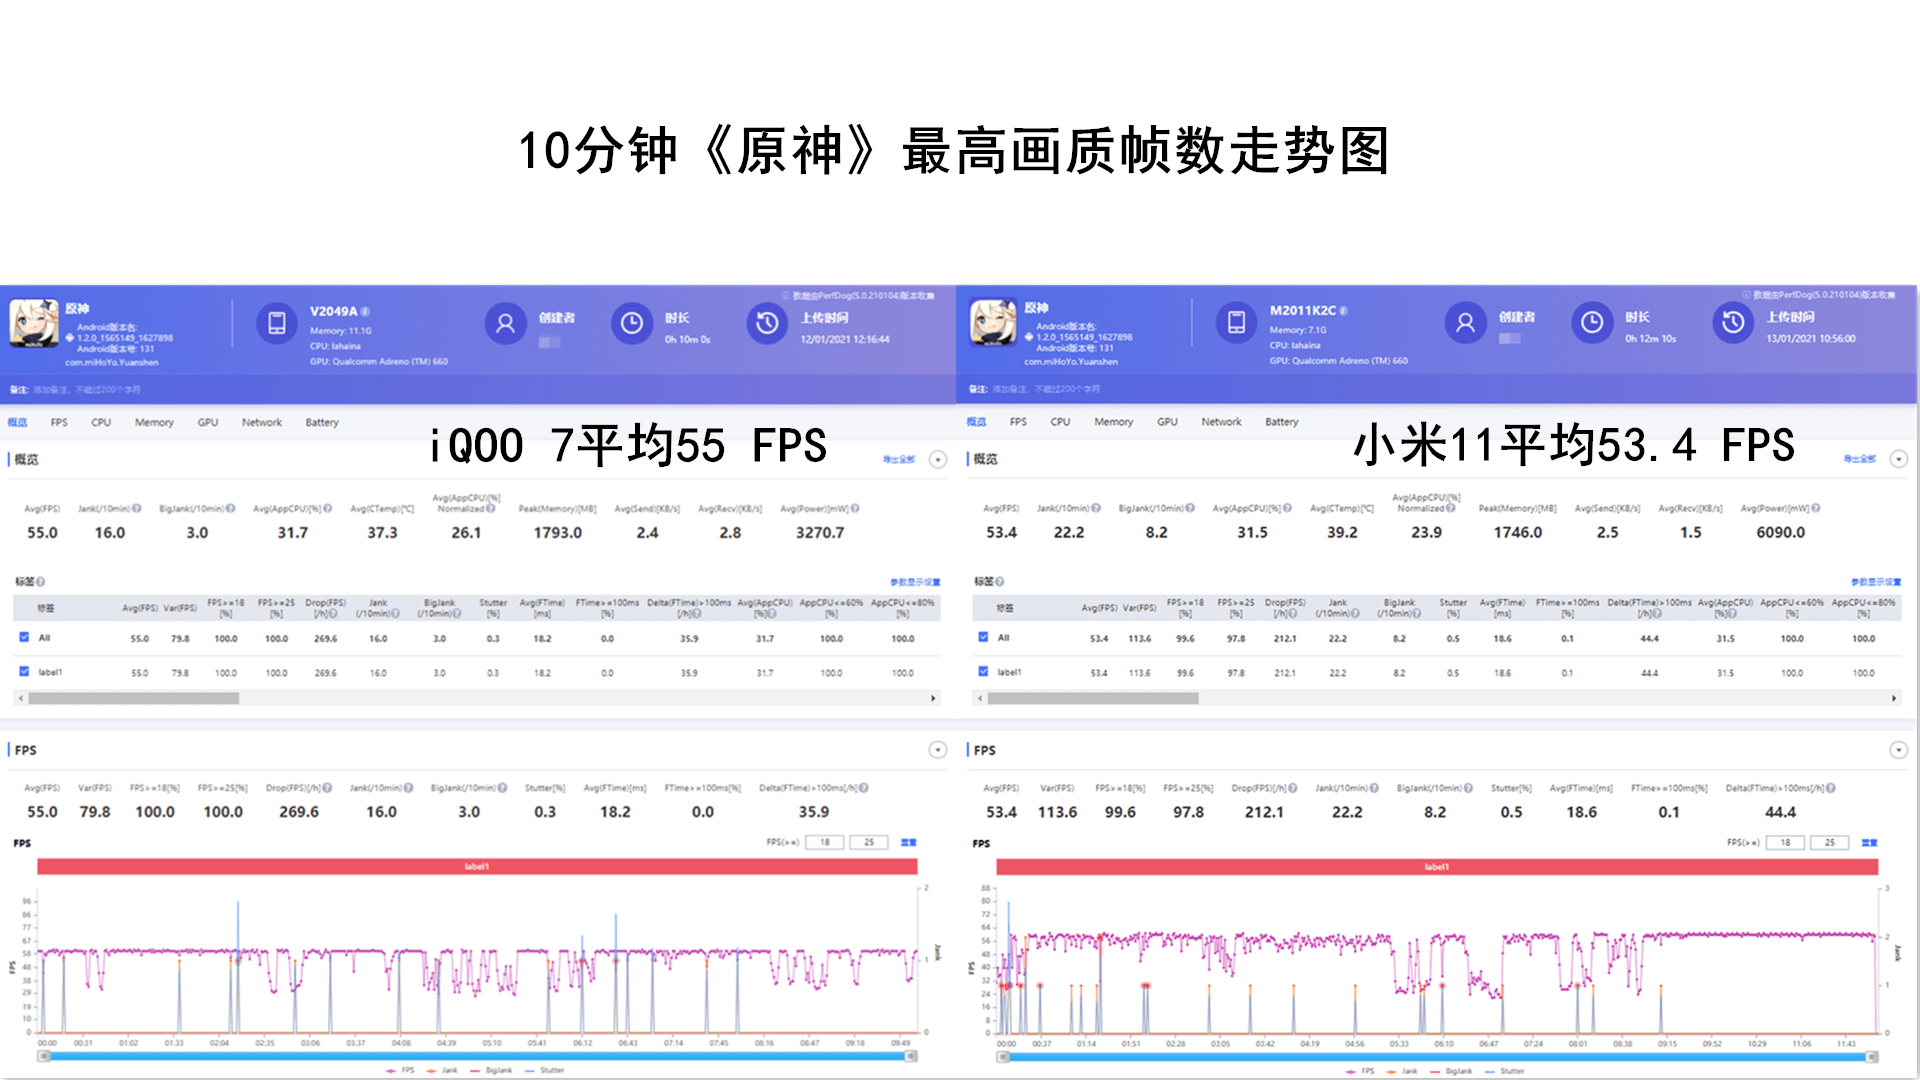1920x1080 pixels.
Task: Toggle FPS legend series in Xiaomi 11 chart
Action: click(1360, 1071)
